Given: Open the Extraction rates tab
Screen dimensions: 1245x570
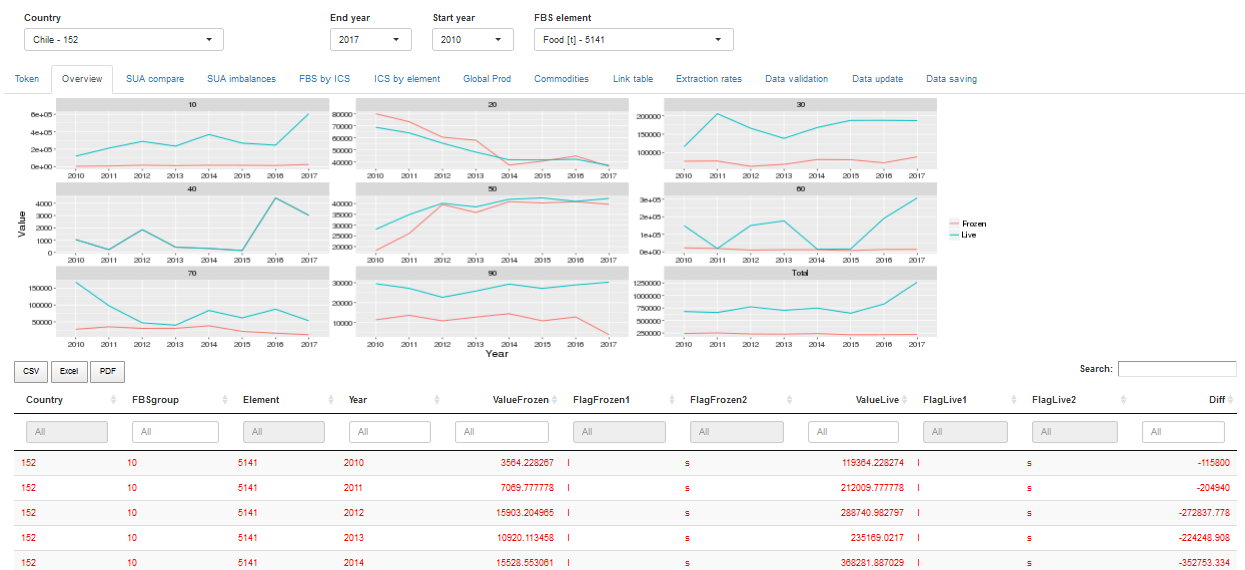Looking at the screenshot, I should (x=708, y=79).
